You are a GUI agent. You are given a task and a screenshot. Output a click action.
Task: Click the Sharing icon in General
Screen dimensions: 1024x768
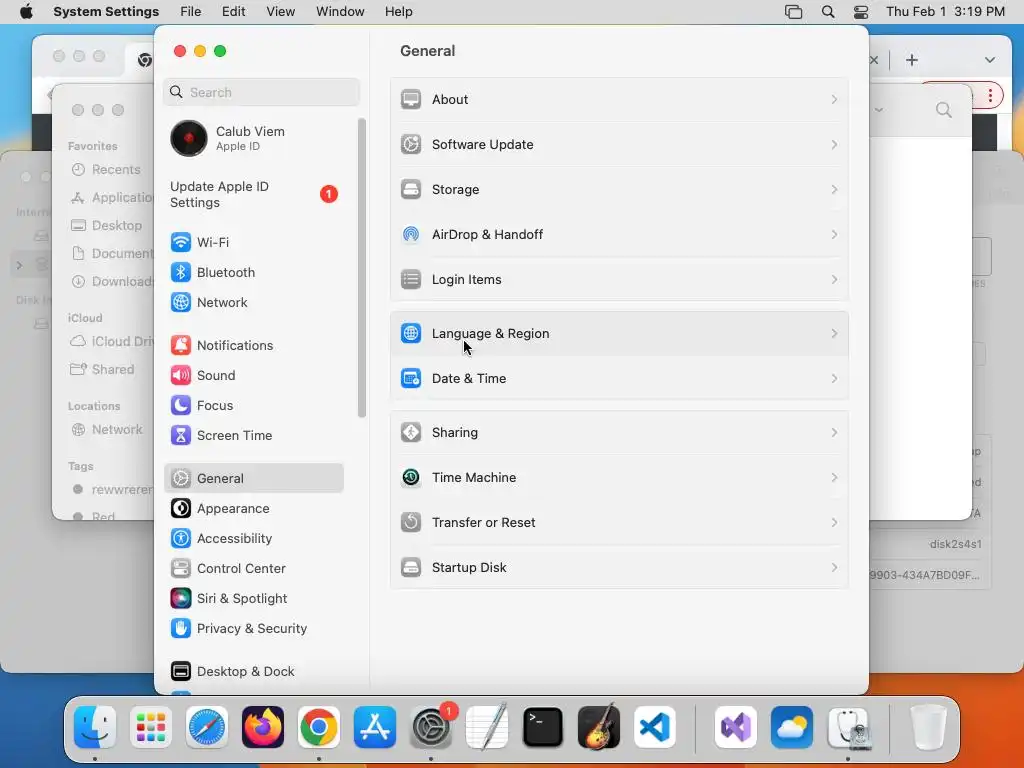tap(411, 432)
